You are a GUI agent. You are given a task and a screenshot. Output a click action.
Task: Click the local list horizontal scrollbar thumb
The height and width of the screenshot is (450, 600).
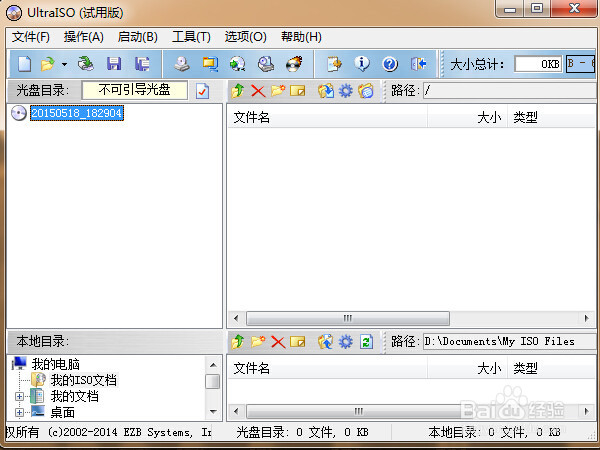tap(358, 411)
